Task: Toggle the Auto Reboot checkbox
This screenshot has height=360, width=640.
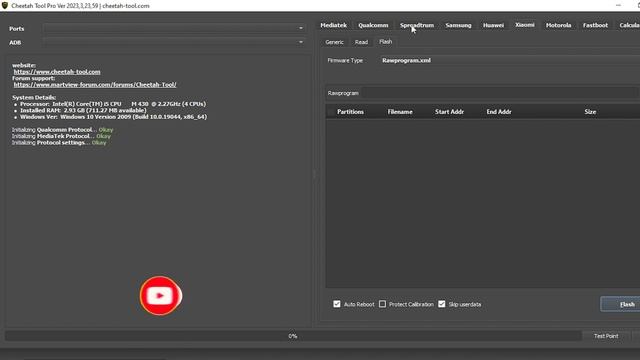Action: pyautogui.click(x=337, y=304)
